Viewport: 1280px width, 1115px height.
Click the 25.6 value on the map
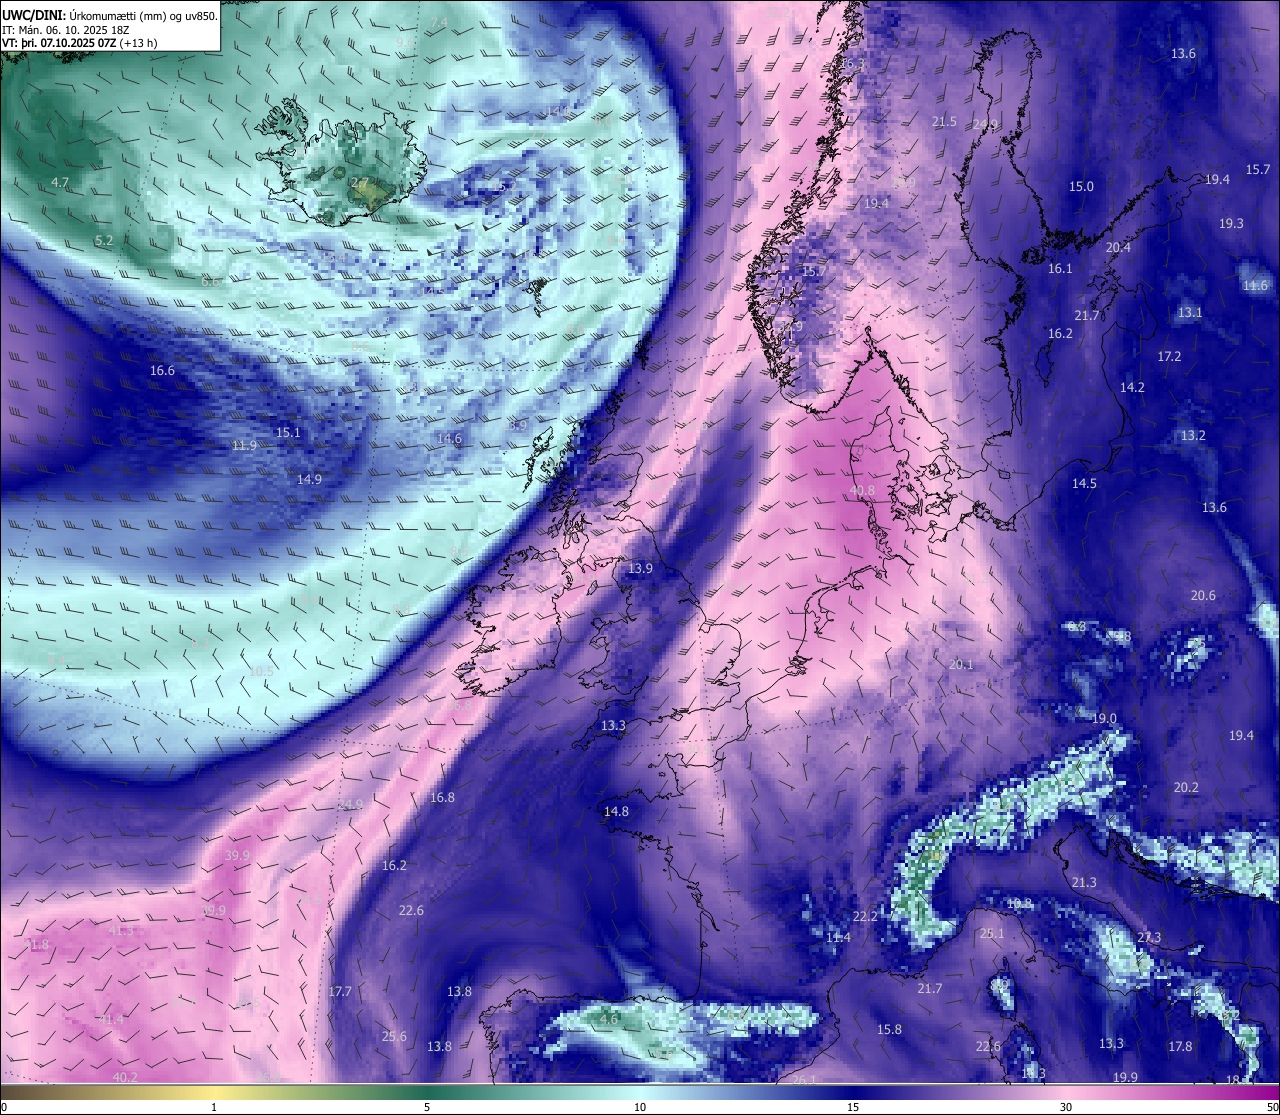click(394, 1037)
